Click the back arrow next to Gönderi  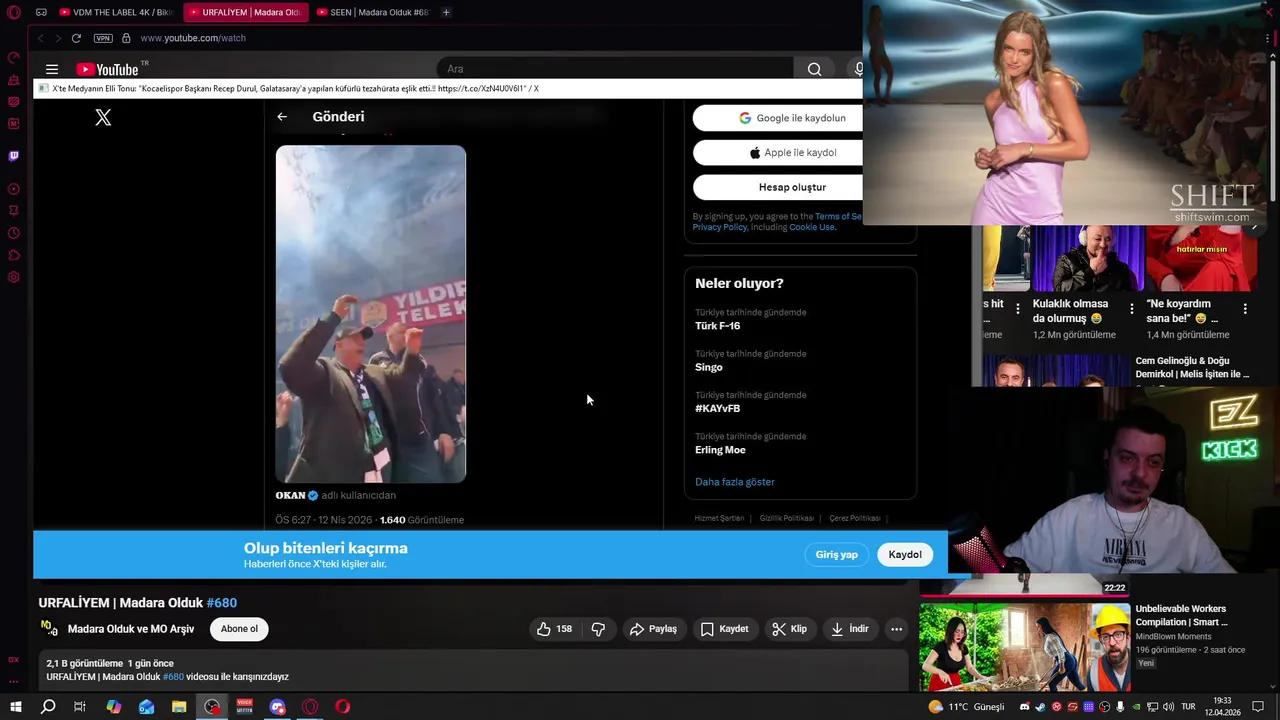[282, 117]
